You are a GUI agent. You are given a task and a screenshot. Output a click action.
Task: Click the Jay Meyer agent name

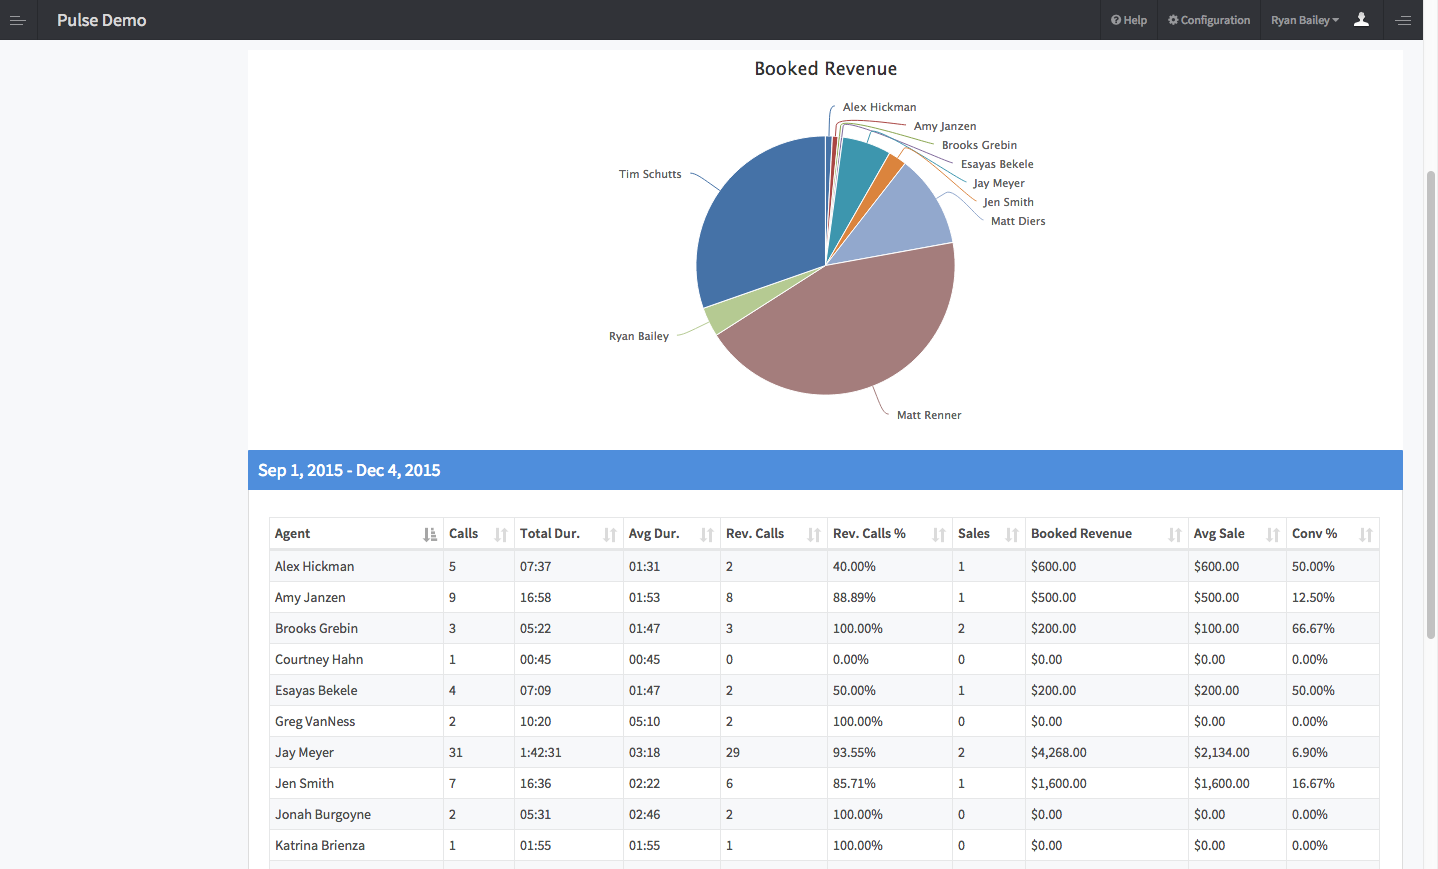coord(304,752)
